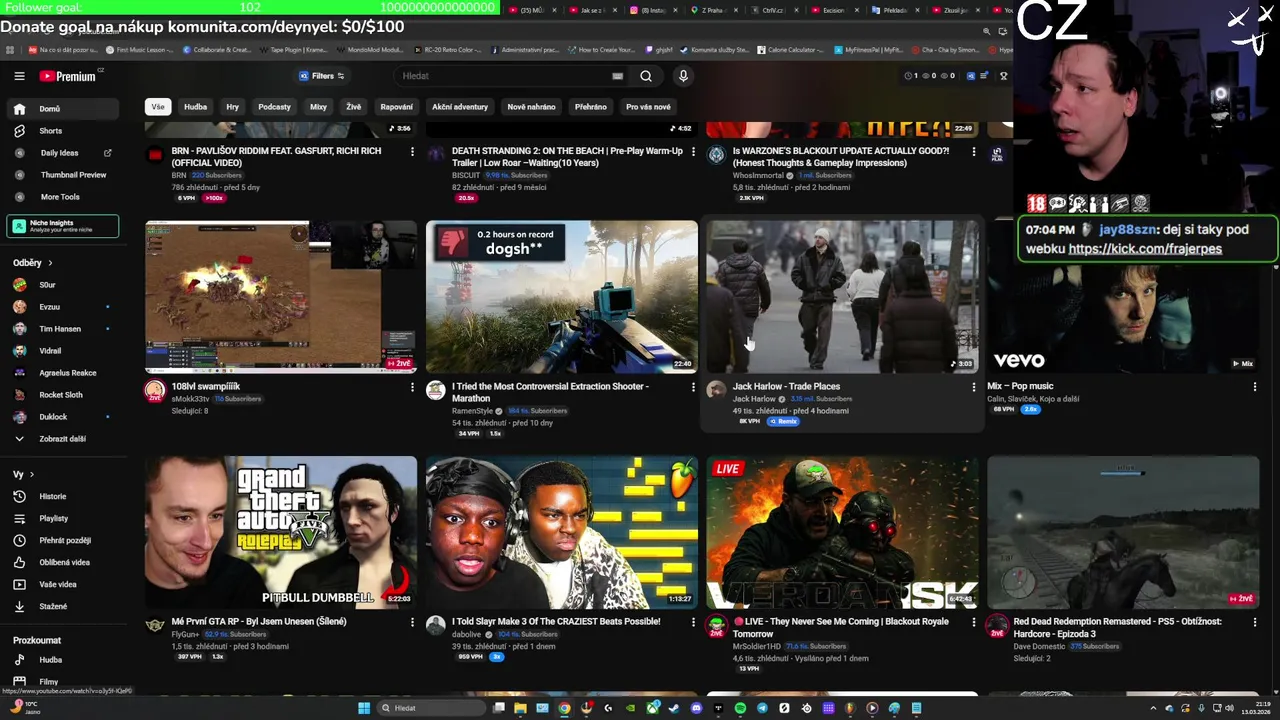Select the Hry filter chip

(232, 107)
